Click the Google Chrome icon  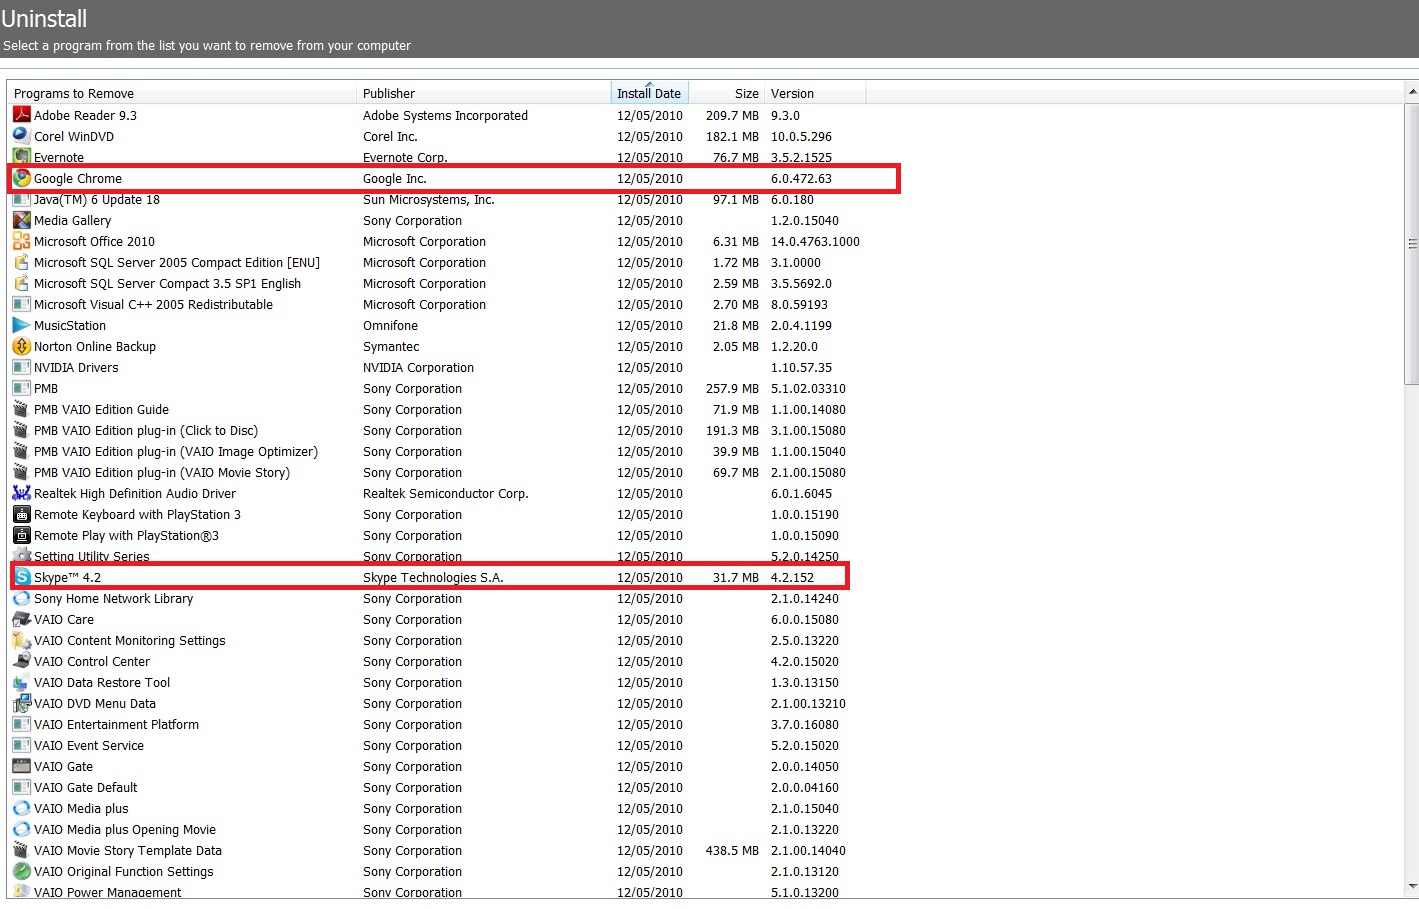(21, 178)
